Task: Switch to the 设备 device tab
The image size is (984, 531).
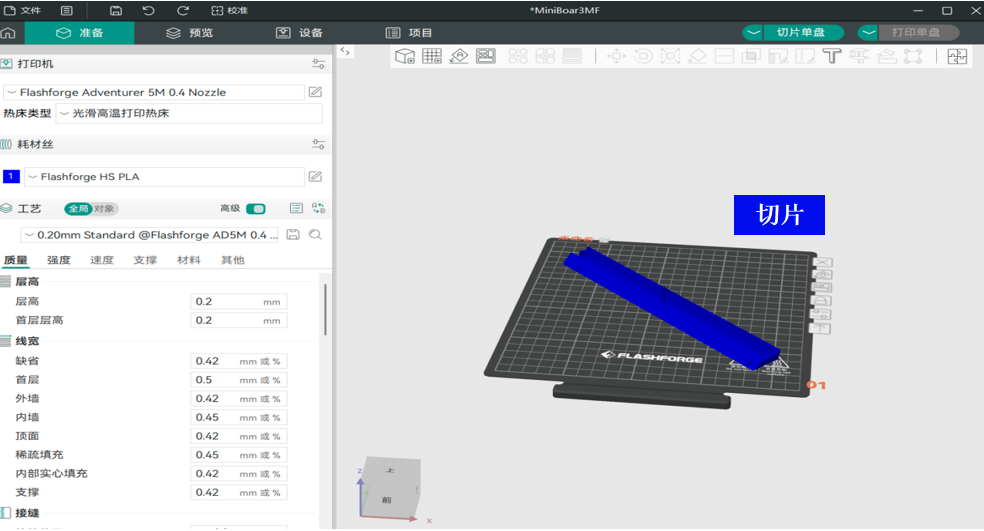Action: tap(300, 33)
